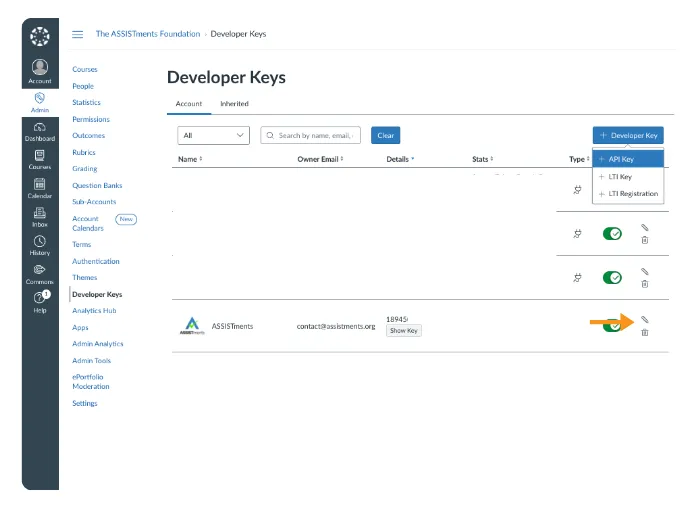Toggle the hamburger menu beside the breadcrumb
The width and height of the screenshot is (698, 508).
click(x=77, y=34)
